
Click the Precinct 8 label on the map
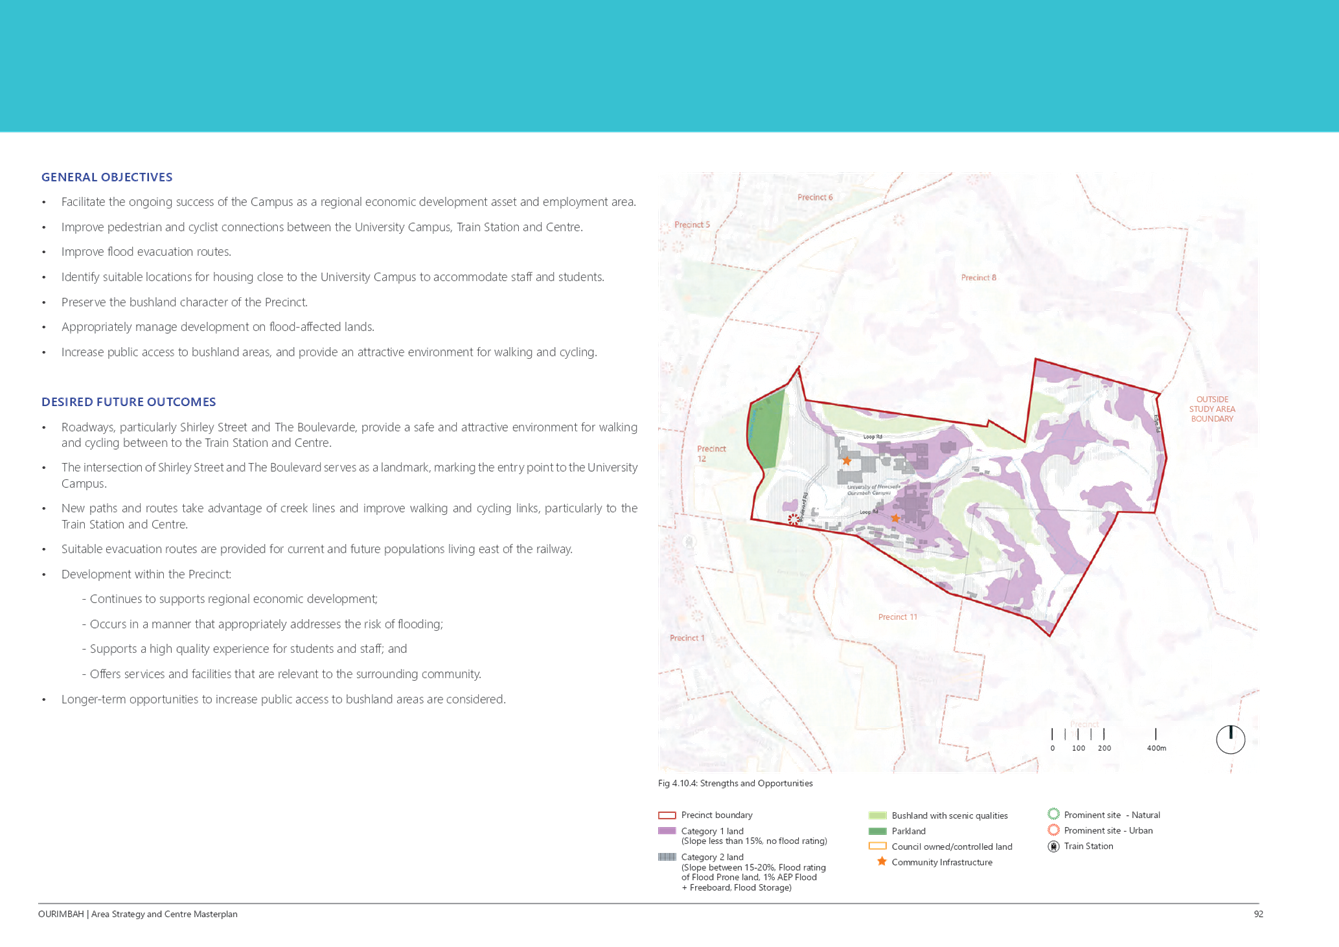click(x=978, y=278)
